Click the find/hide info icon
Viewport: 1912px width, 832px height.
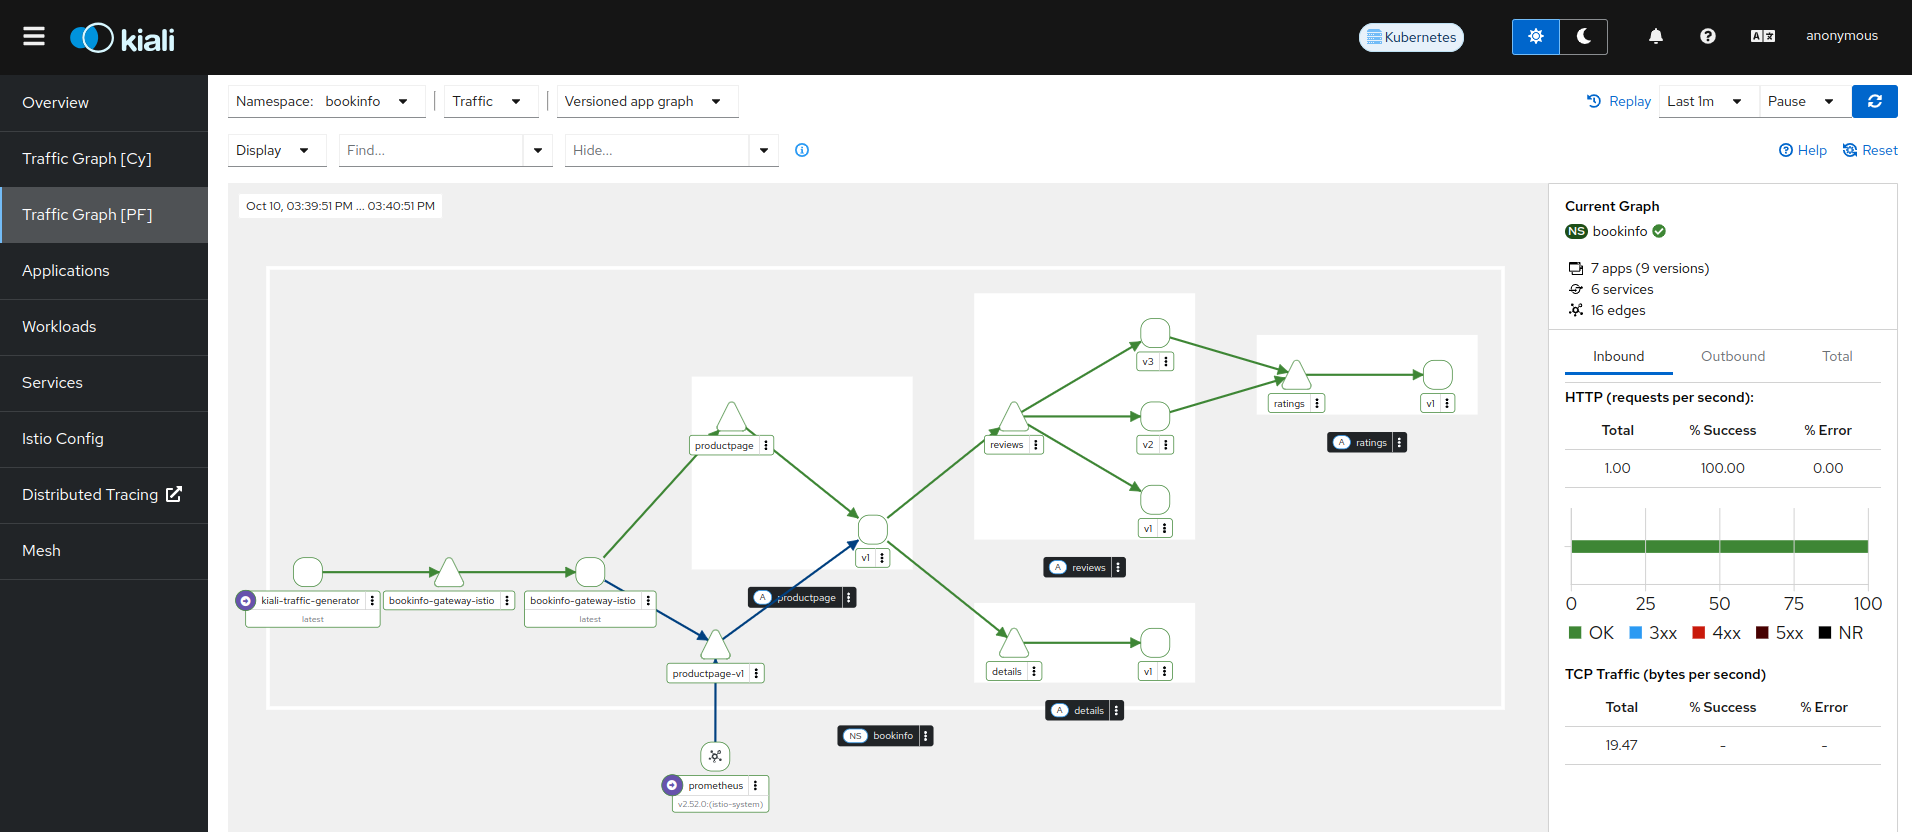[x=802, y=150]
